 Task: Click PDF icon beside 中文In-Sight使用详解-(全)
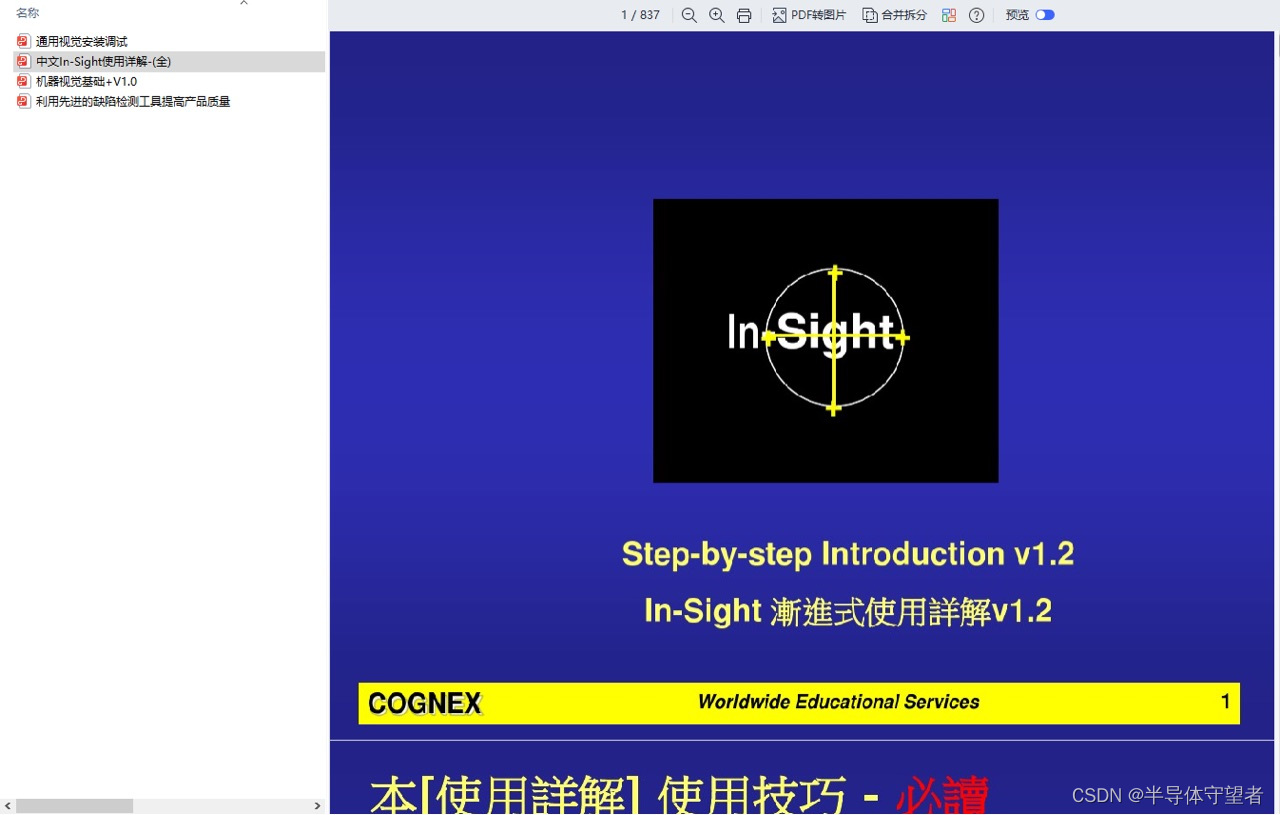point(23,61)
